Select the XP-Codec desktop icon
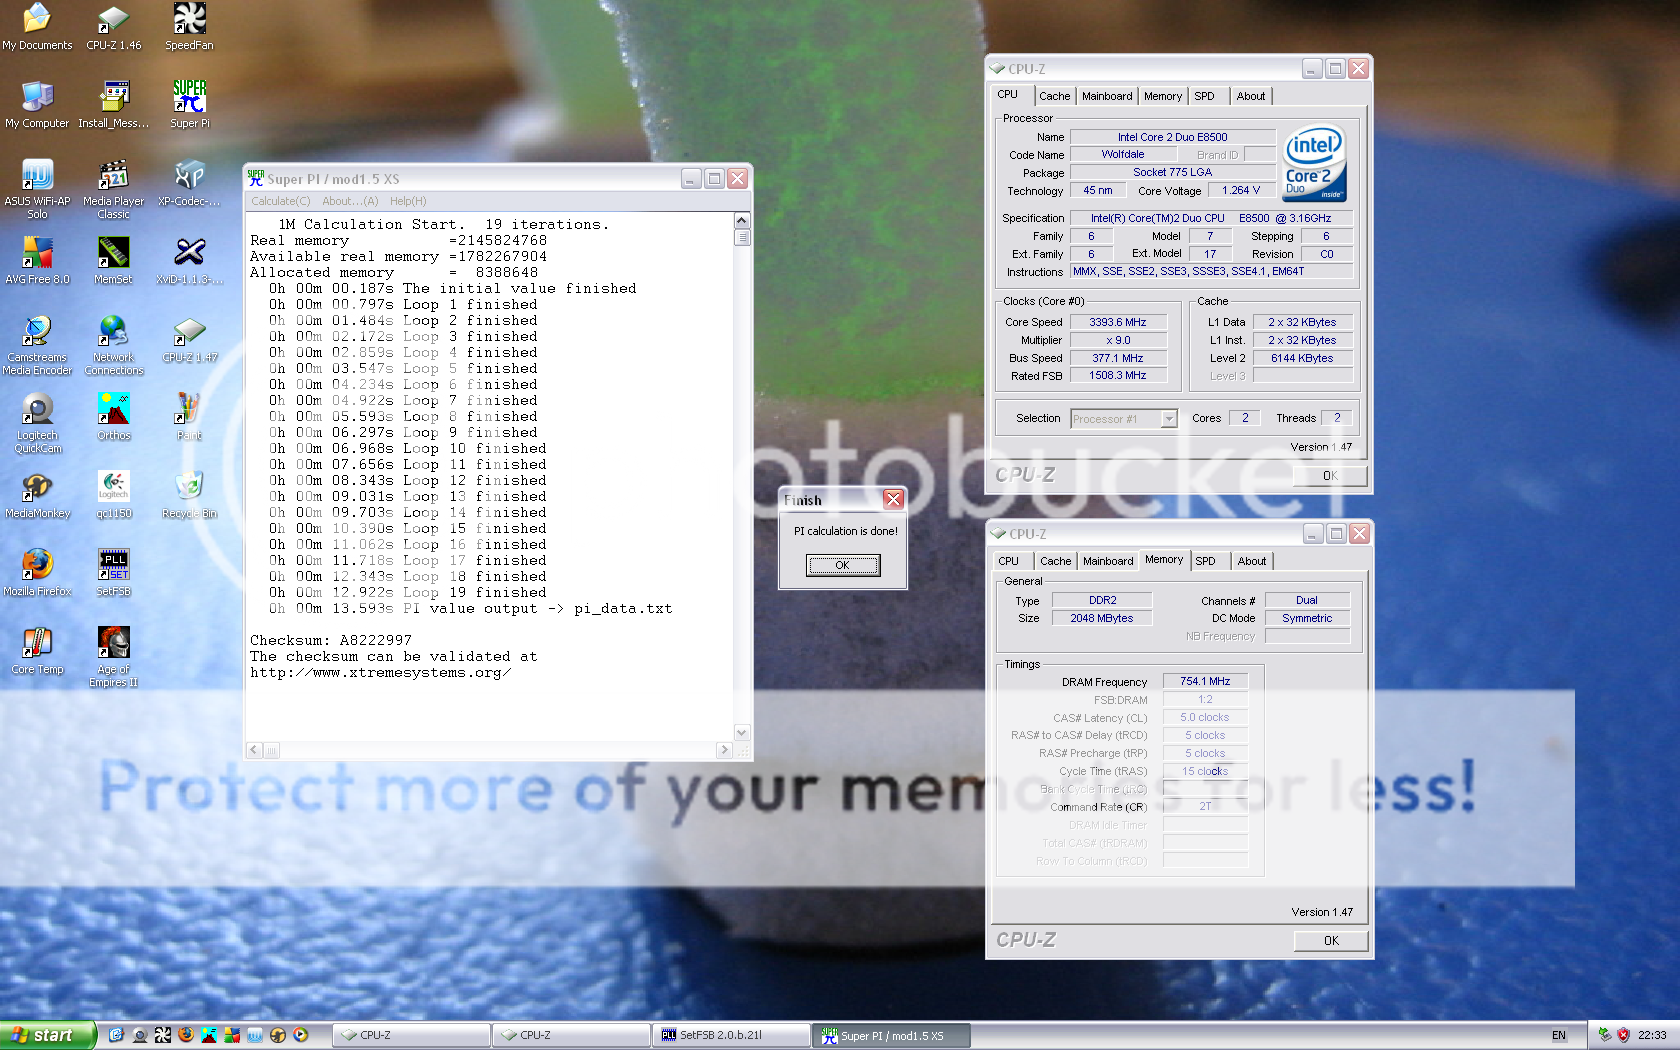1680x1050 pixels. (189, 182)
